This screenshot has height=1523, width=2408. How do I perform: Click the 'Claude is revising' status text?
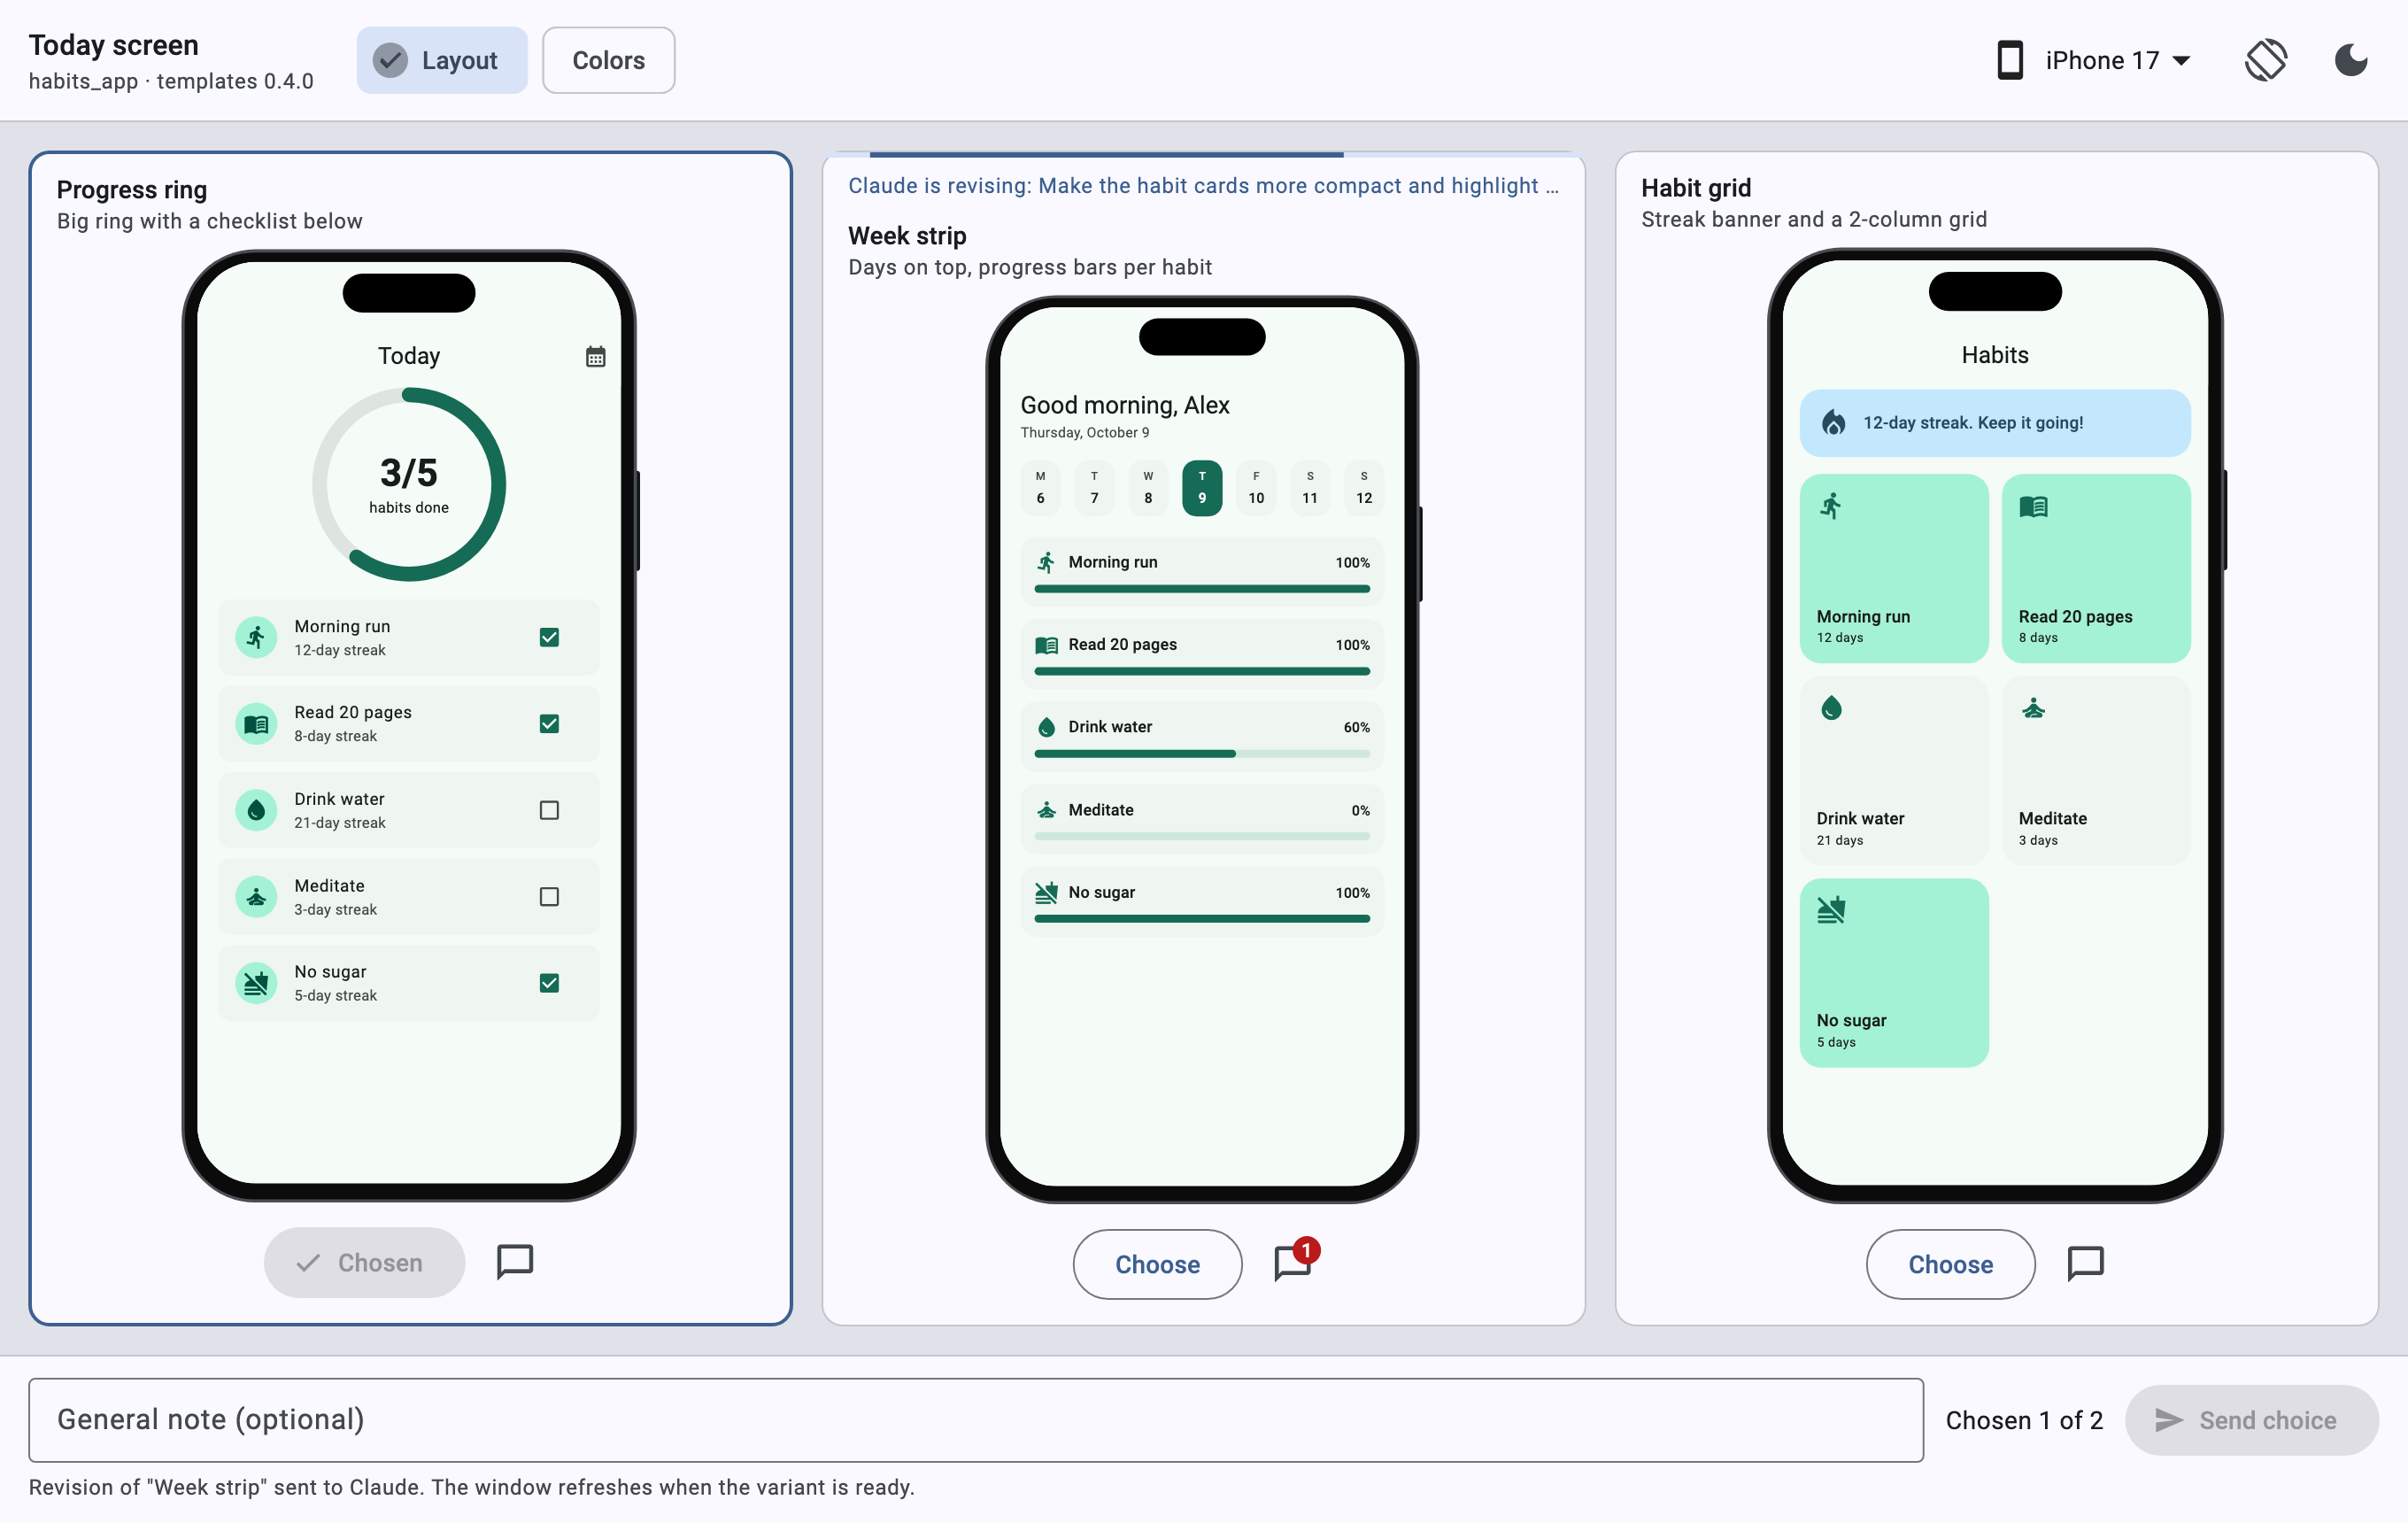tap(1203, 185)
